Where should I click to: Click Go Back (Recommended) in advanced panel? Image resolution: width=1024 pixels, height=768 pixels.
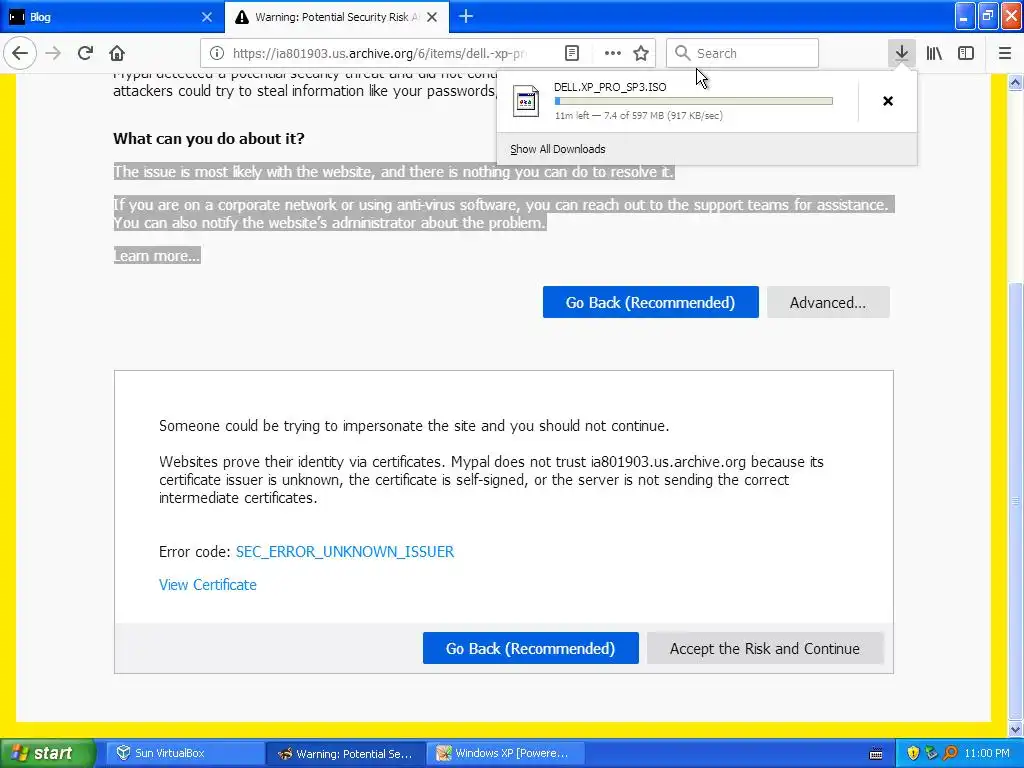530,648
